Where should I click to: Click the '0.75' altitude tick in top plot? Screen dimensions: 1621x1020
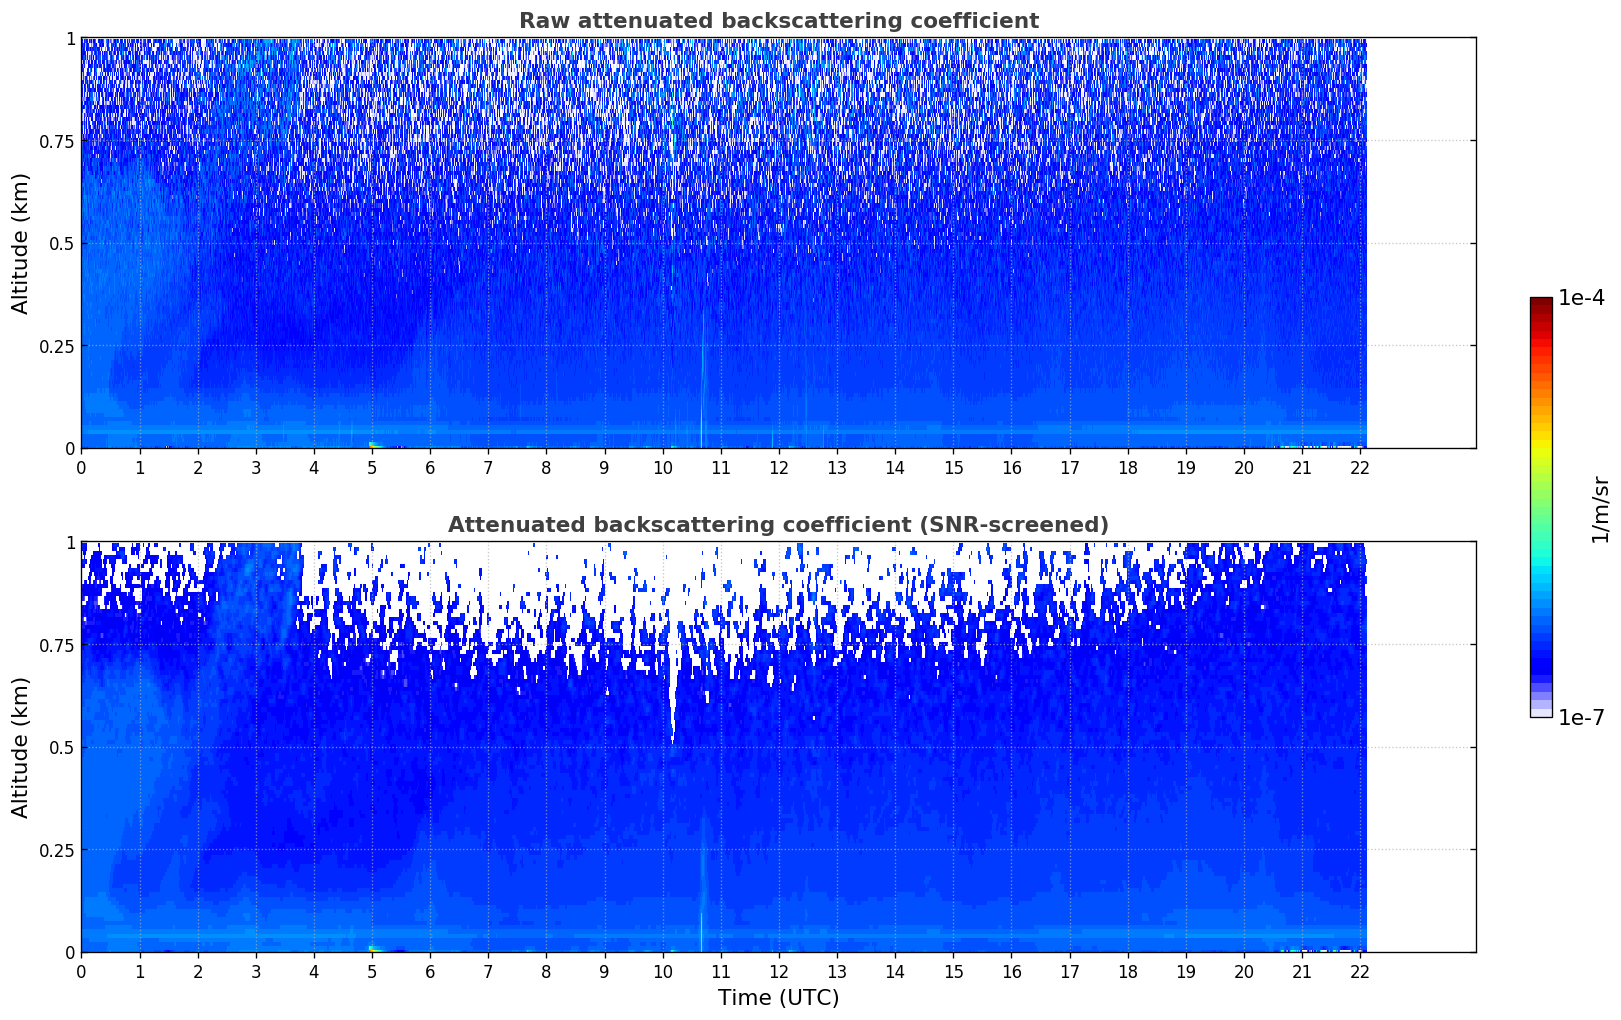click(x=56, y=141)
